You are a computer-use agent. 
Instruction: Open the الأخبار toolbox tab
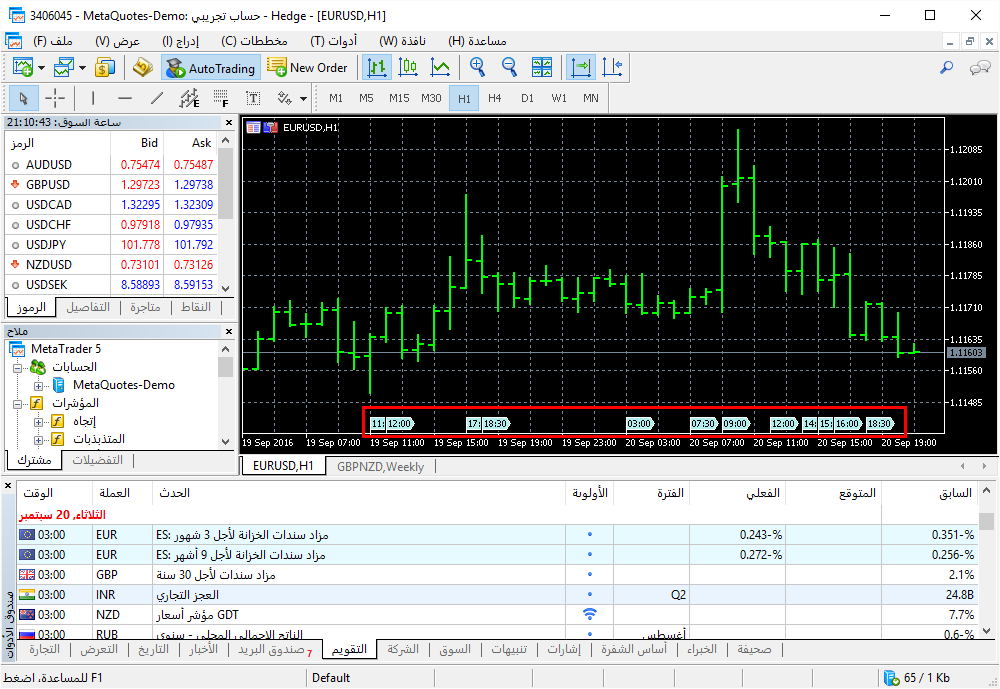(x=203, y=649)
